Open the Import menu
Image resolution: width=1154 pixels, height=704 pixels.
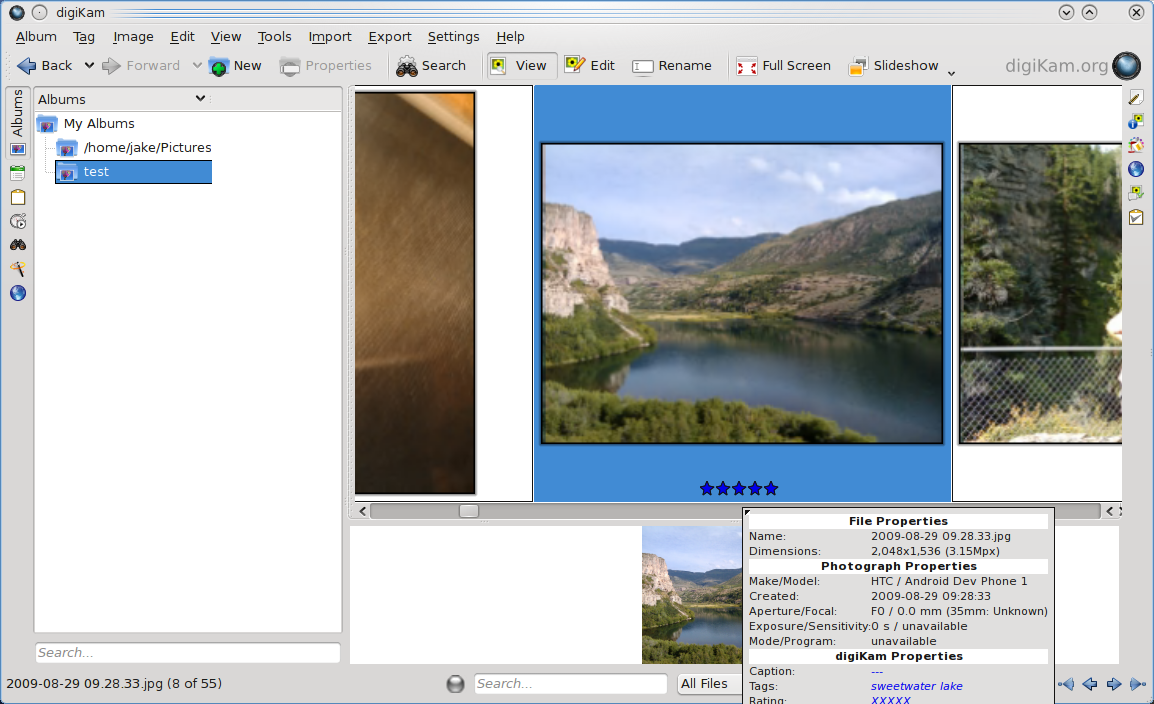coord(330,37)
